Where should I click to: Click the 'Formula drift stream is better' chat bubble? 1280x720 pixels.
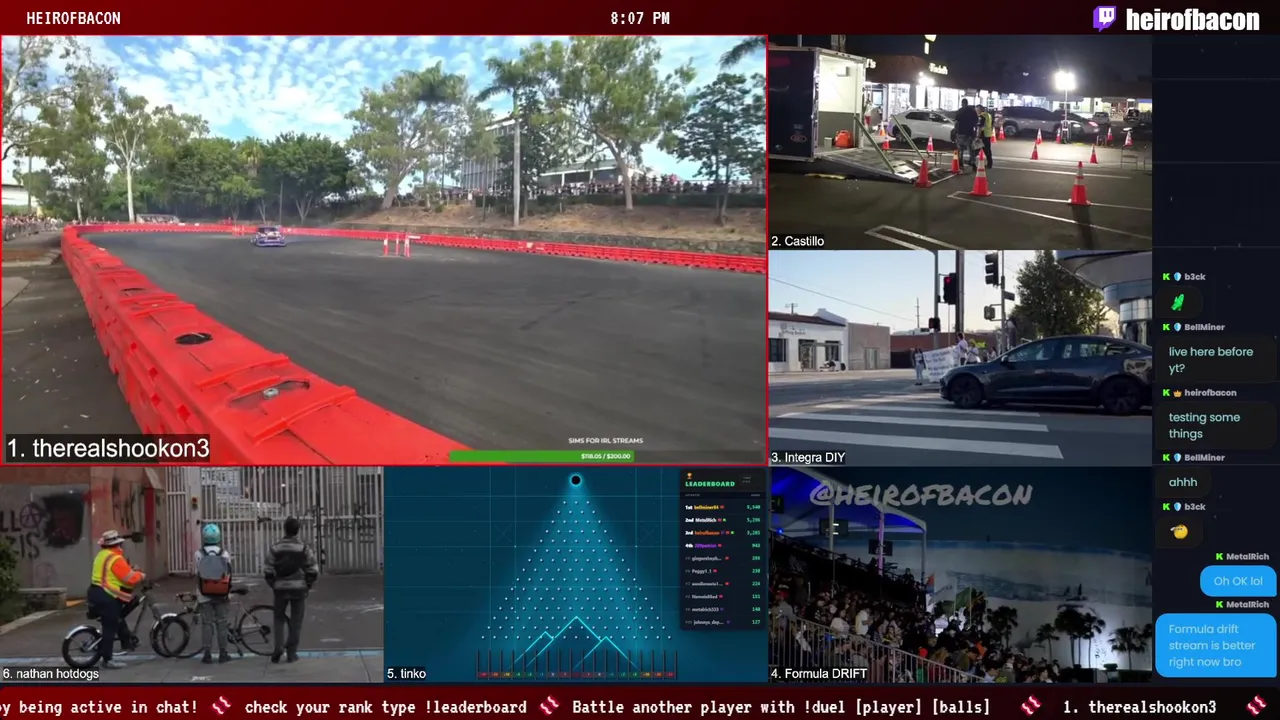pos(1215,645)
